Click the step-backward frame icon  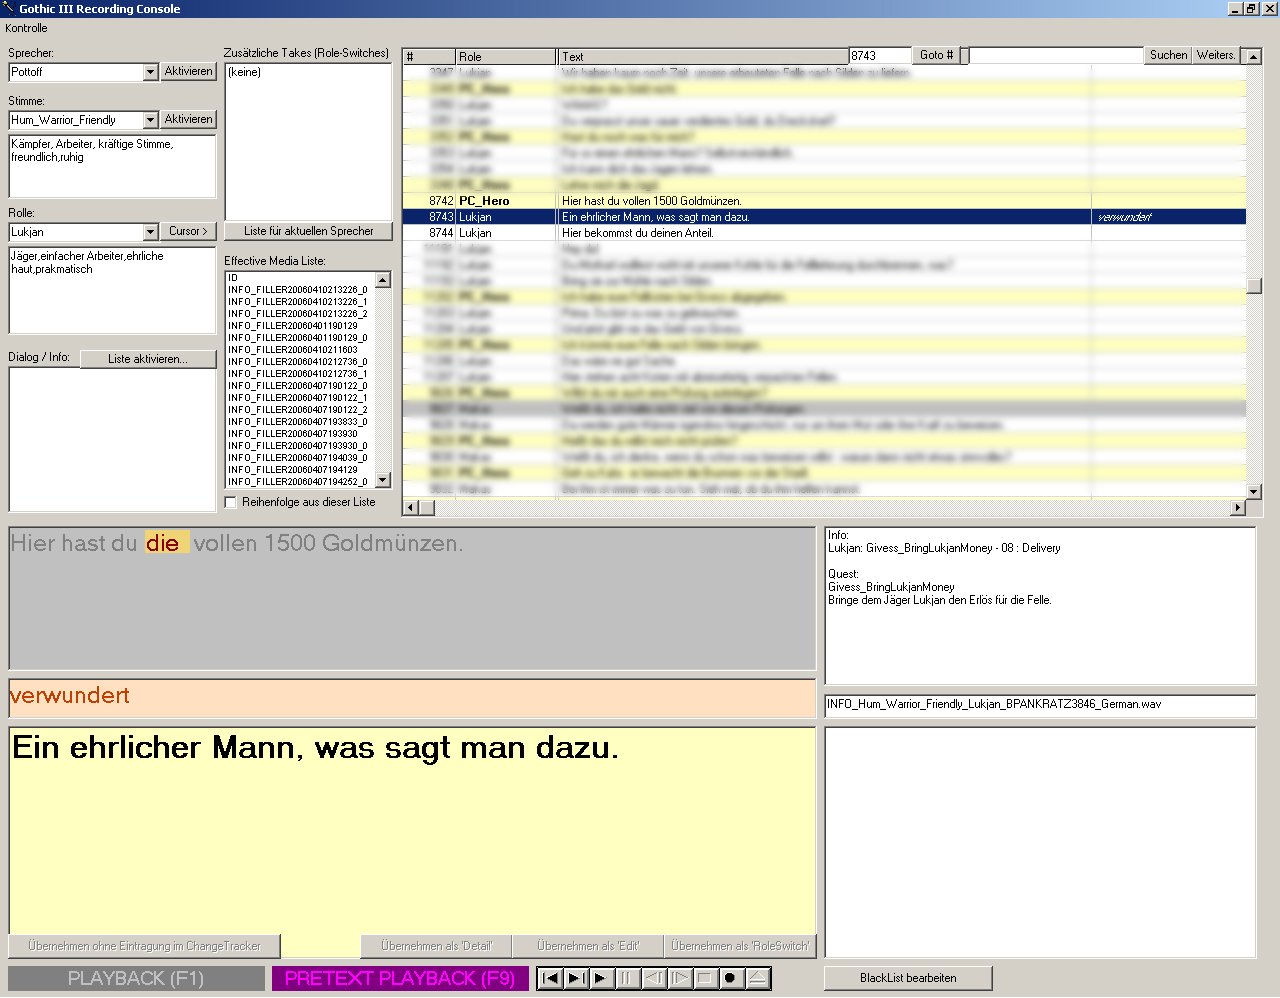point(653,978)
